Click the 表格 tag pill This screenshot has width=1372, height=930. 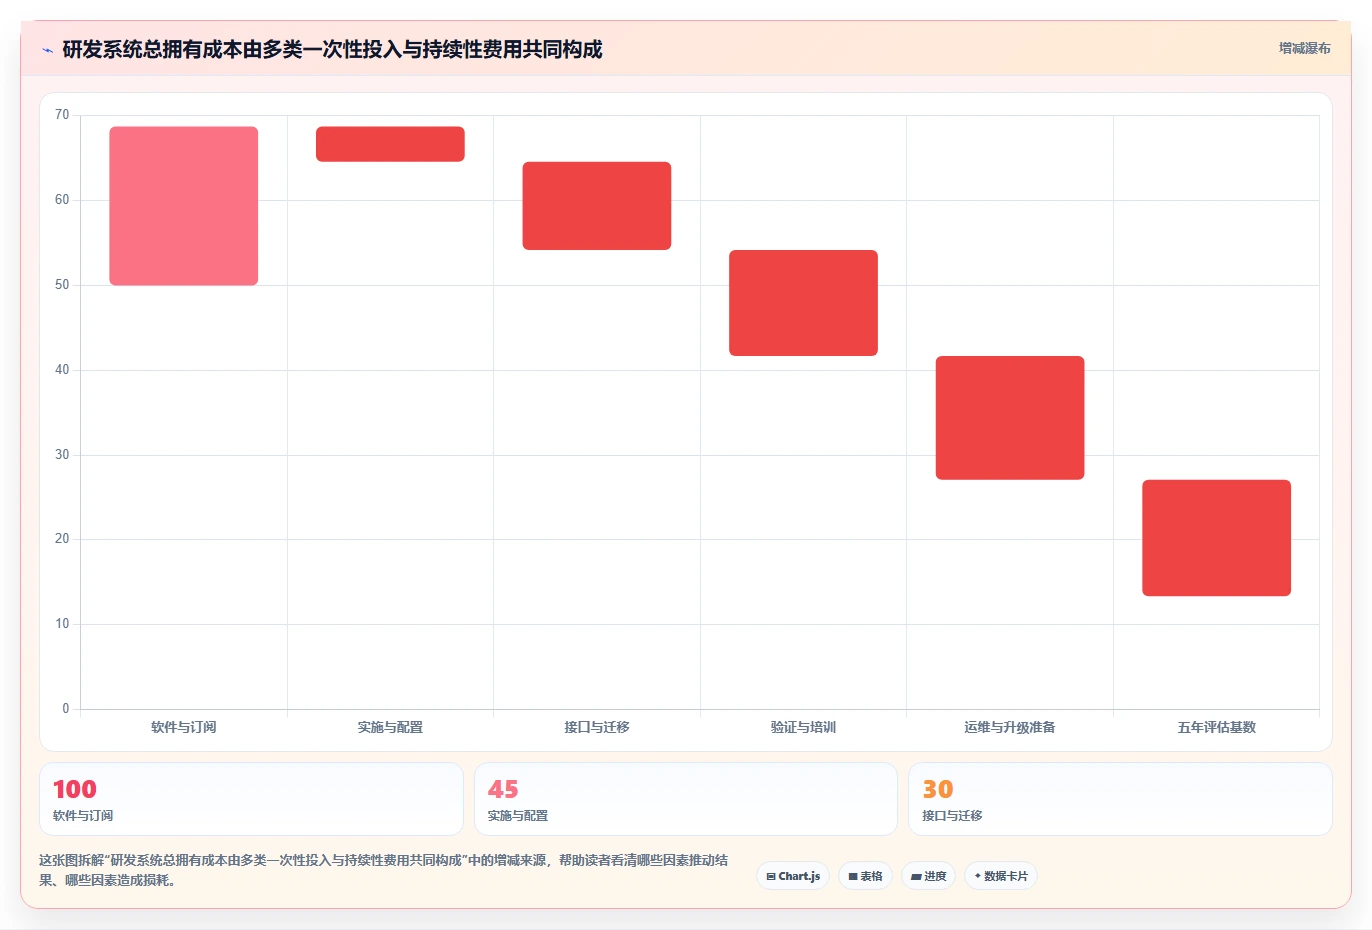pos(865,876)
